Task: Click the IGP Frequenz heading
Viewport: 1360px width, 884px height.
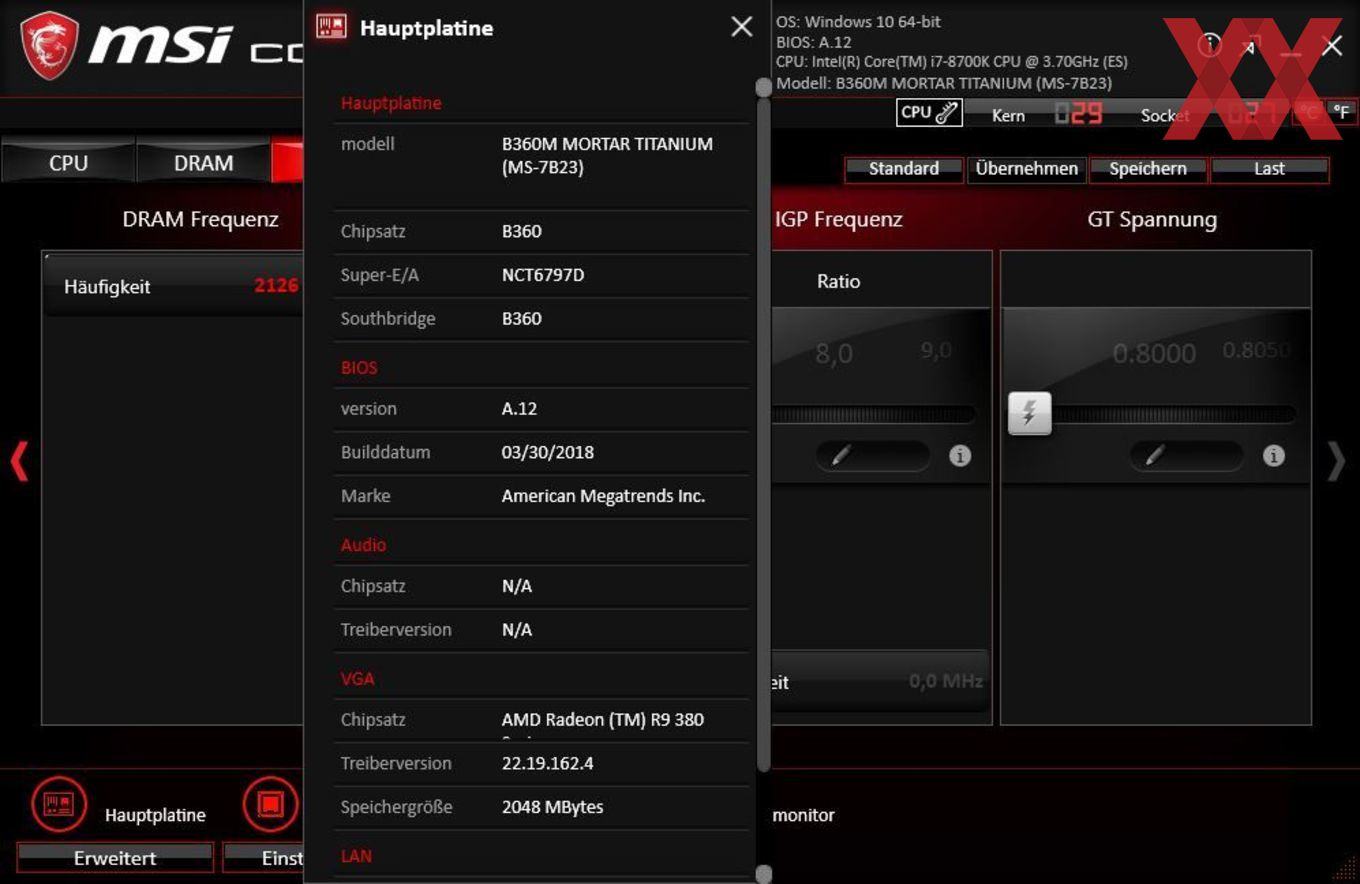Action: click(x=838, y=220)
